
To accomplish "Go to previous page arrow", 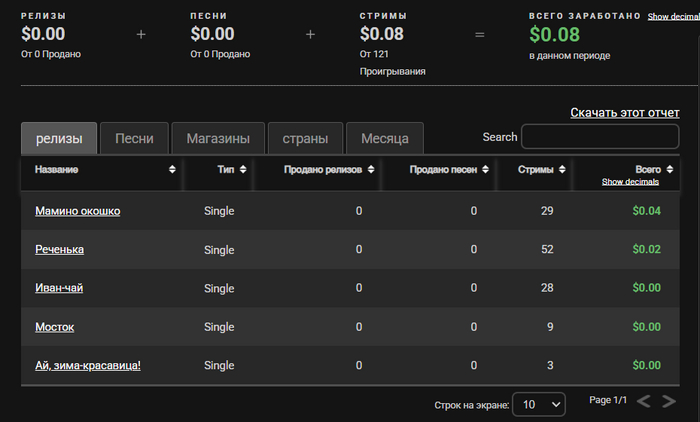I will coord(645,402).
